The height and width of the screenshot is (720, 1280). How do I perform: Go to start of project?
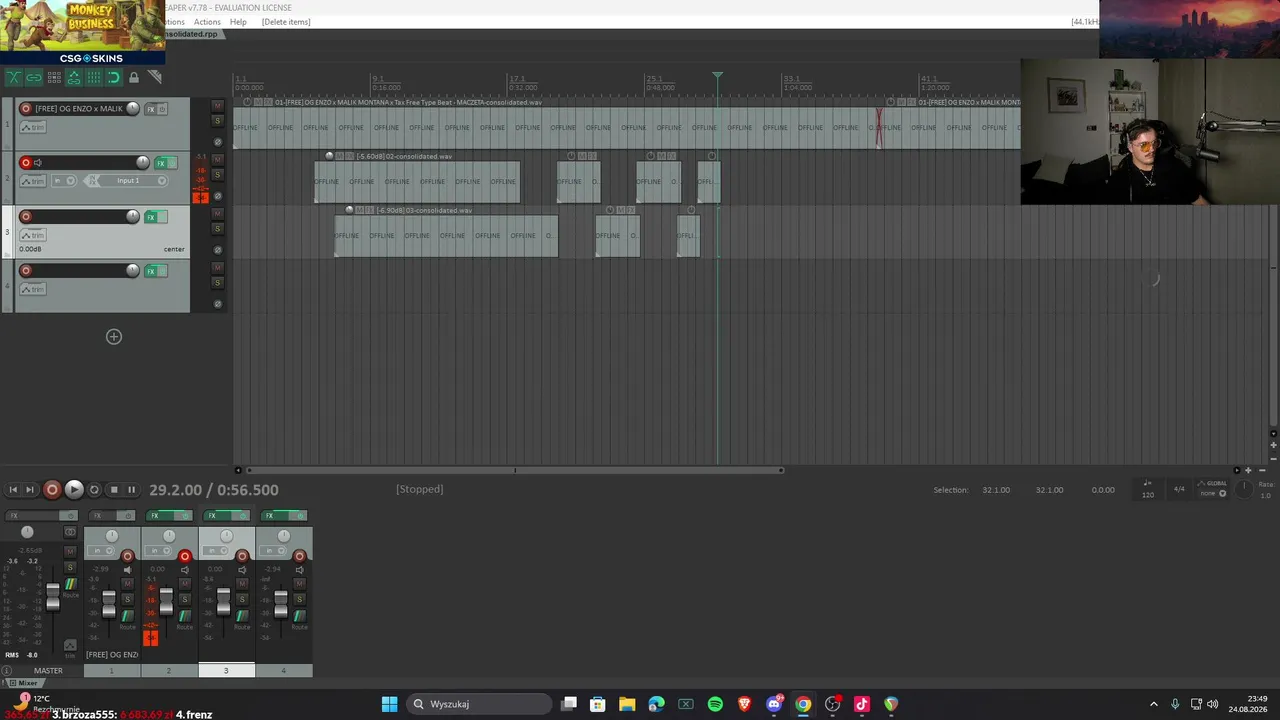(13, 490)
